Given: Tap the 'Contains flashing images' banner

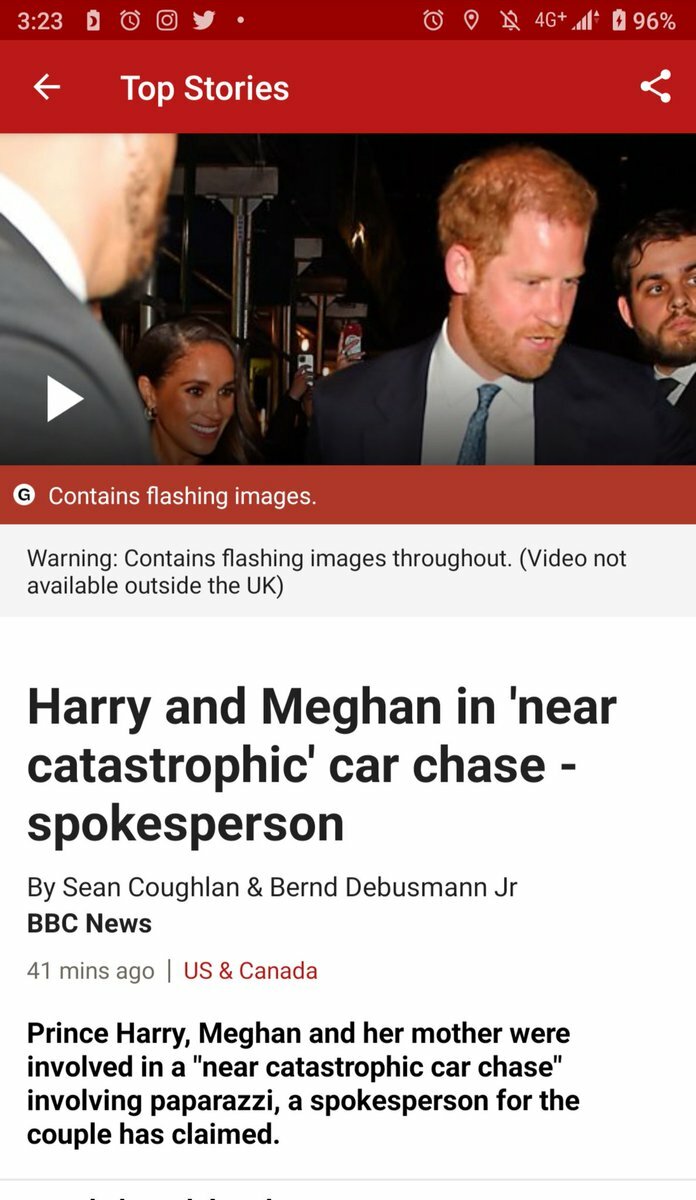Looking at the screenshot, I should click(348, 495).
